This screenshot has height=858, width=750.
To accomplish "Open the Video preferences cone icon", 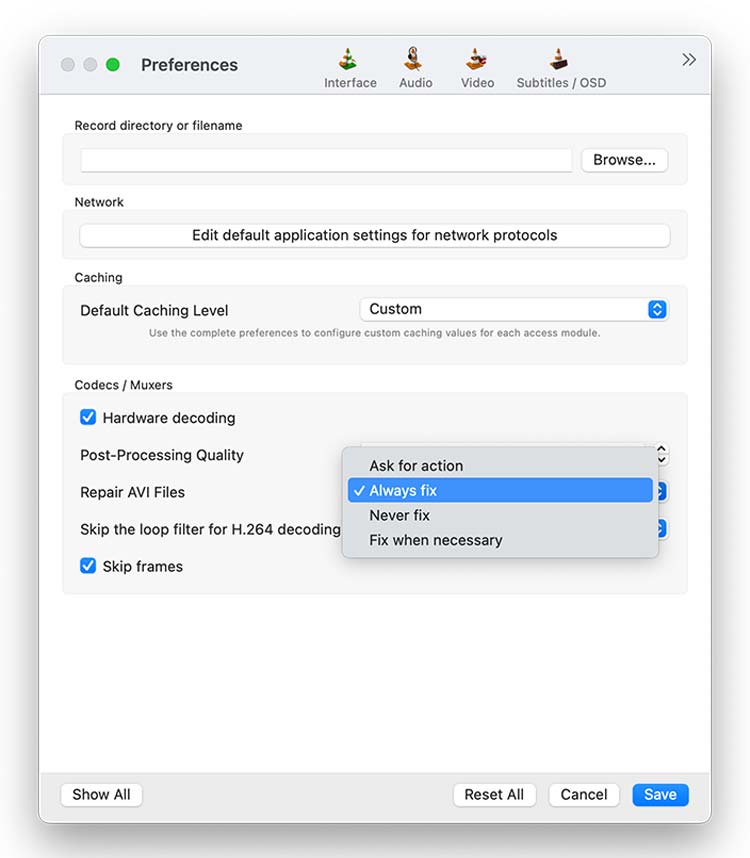I will point(477,60).
